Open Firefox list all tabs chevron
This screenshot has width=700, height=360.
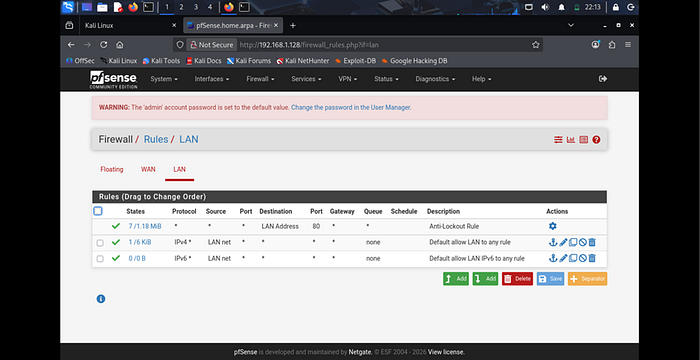tap(571, 25)
